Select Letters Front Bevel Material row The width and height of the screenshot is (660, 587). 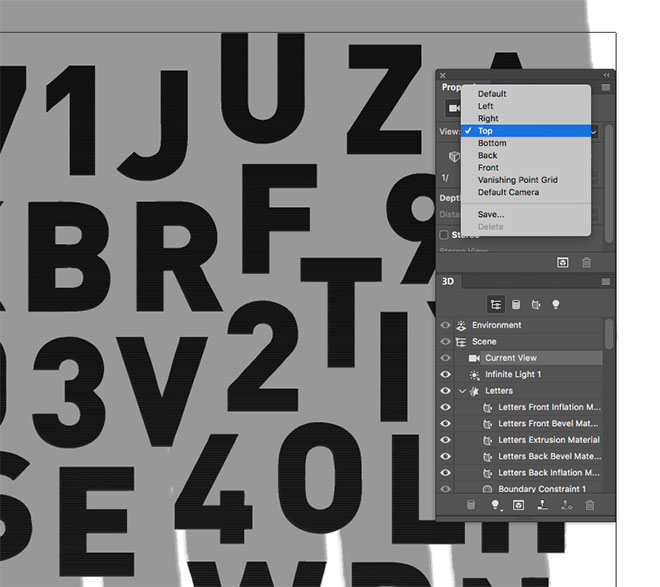click(x=529, y=423)
